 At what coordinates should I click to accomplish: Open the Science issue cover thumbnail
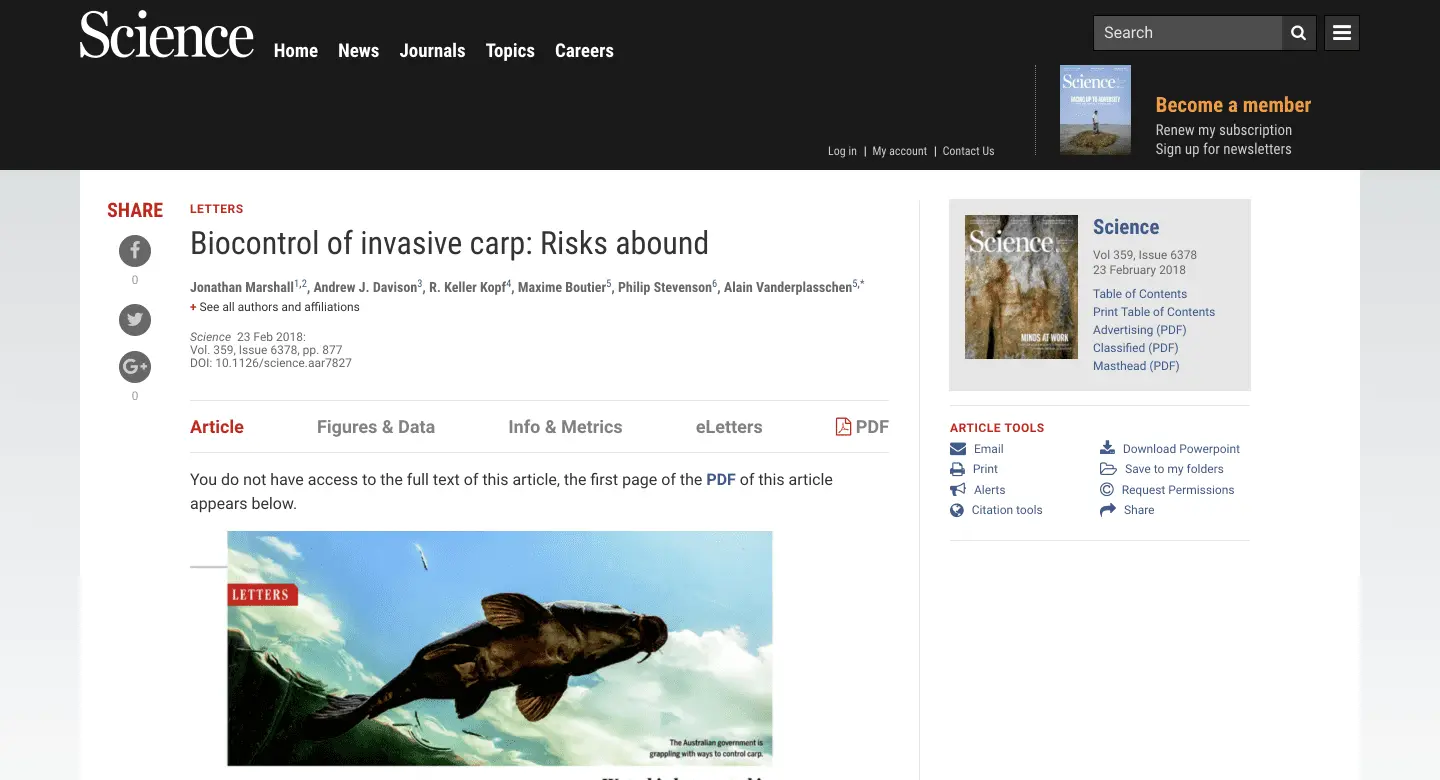click(x=1021, y=287)
